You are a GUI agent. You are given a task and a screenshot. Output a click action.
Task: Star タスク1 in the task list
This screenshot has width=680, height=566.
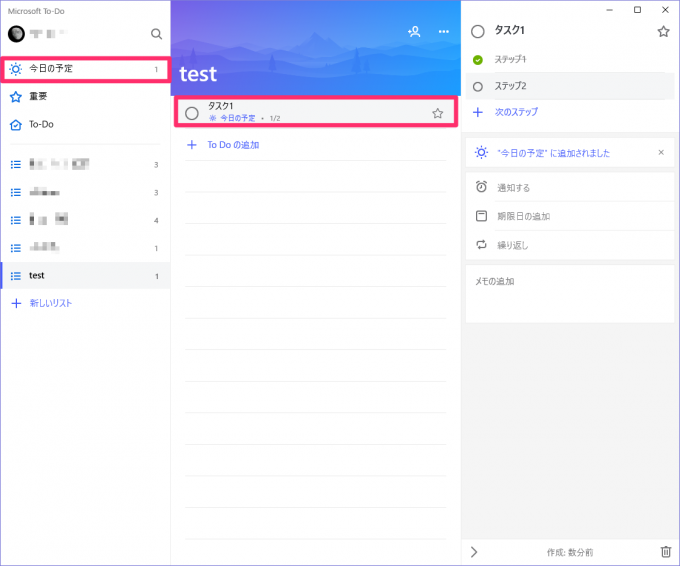438,113
